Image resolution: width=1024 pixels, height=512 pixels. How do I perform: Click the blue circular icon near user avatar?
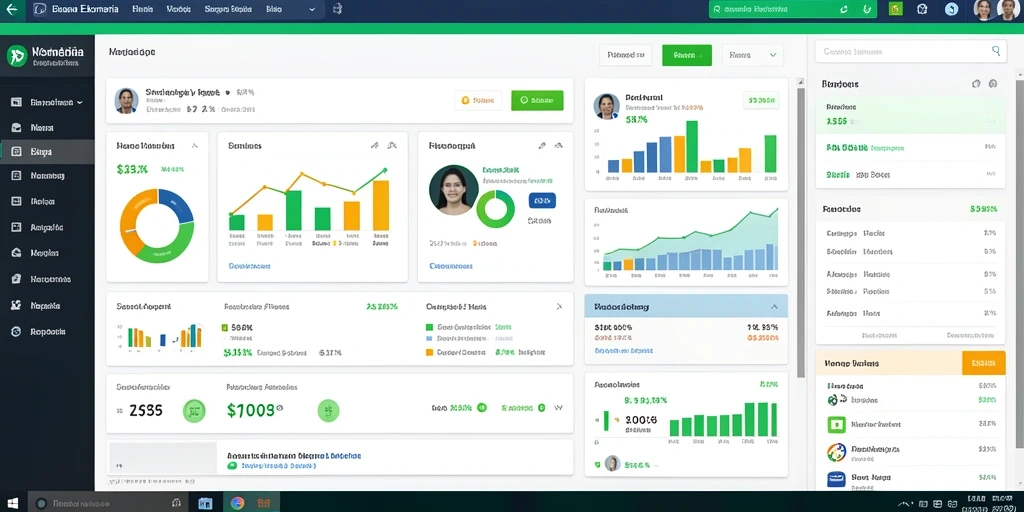[952, 9]
